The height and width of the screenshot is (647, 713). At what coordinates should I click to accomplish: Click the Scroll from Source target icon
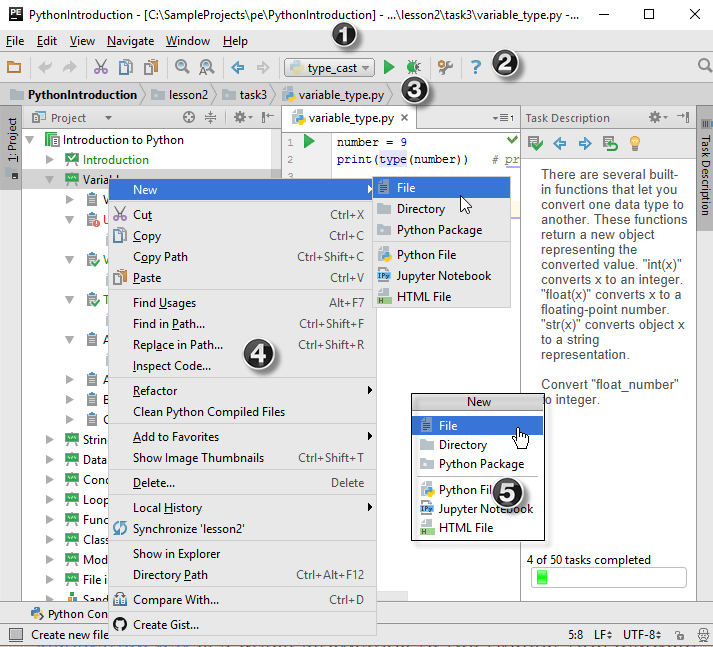[x=189, y=118]
